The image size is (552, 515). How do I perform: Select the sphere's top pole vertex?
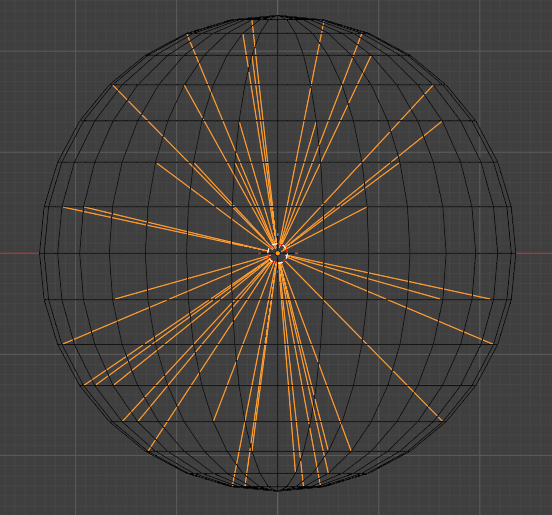point(278,15)
